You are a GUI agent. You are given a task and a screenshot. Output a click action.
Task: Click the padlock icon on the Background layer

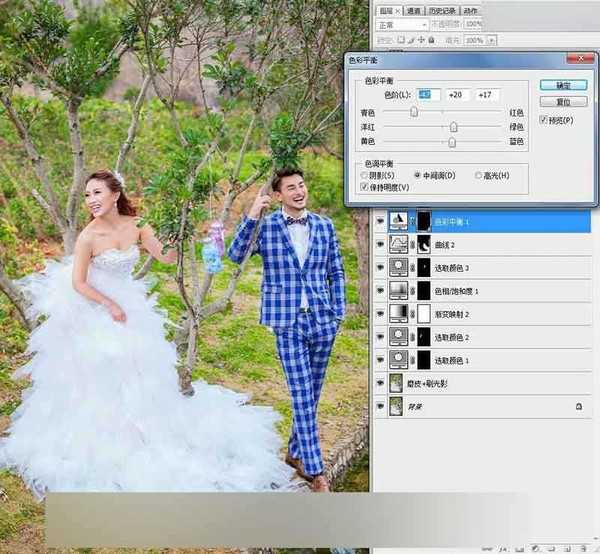pyautogui.click(x=579, y=406)
